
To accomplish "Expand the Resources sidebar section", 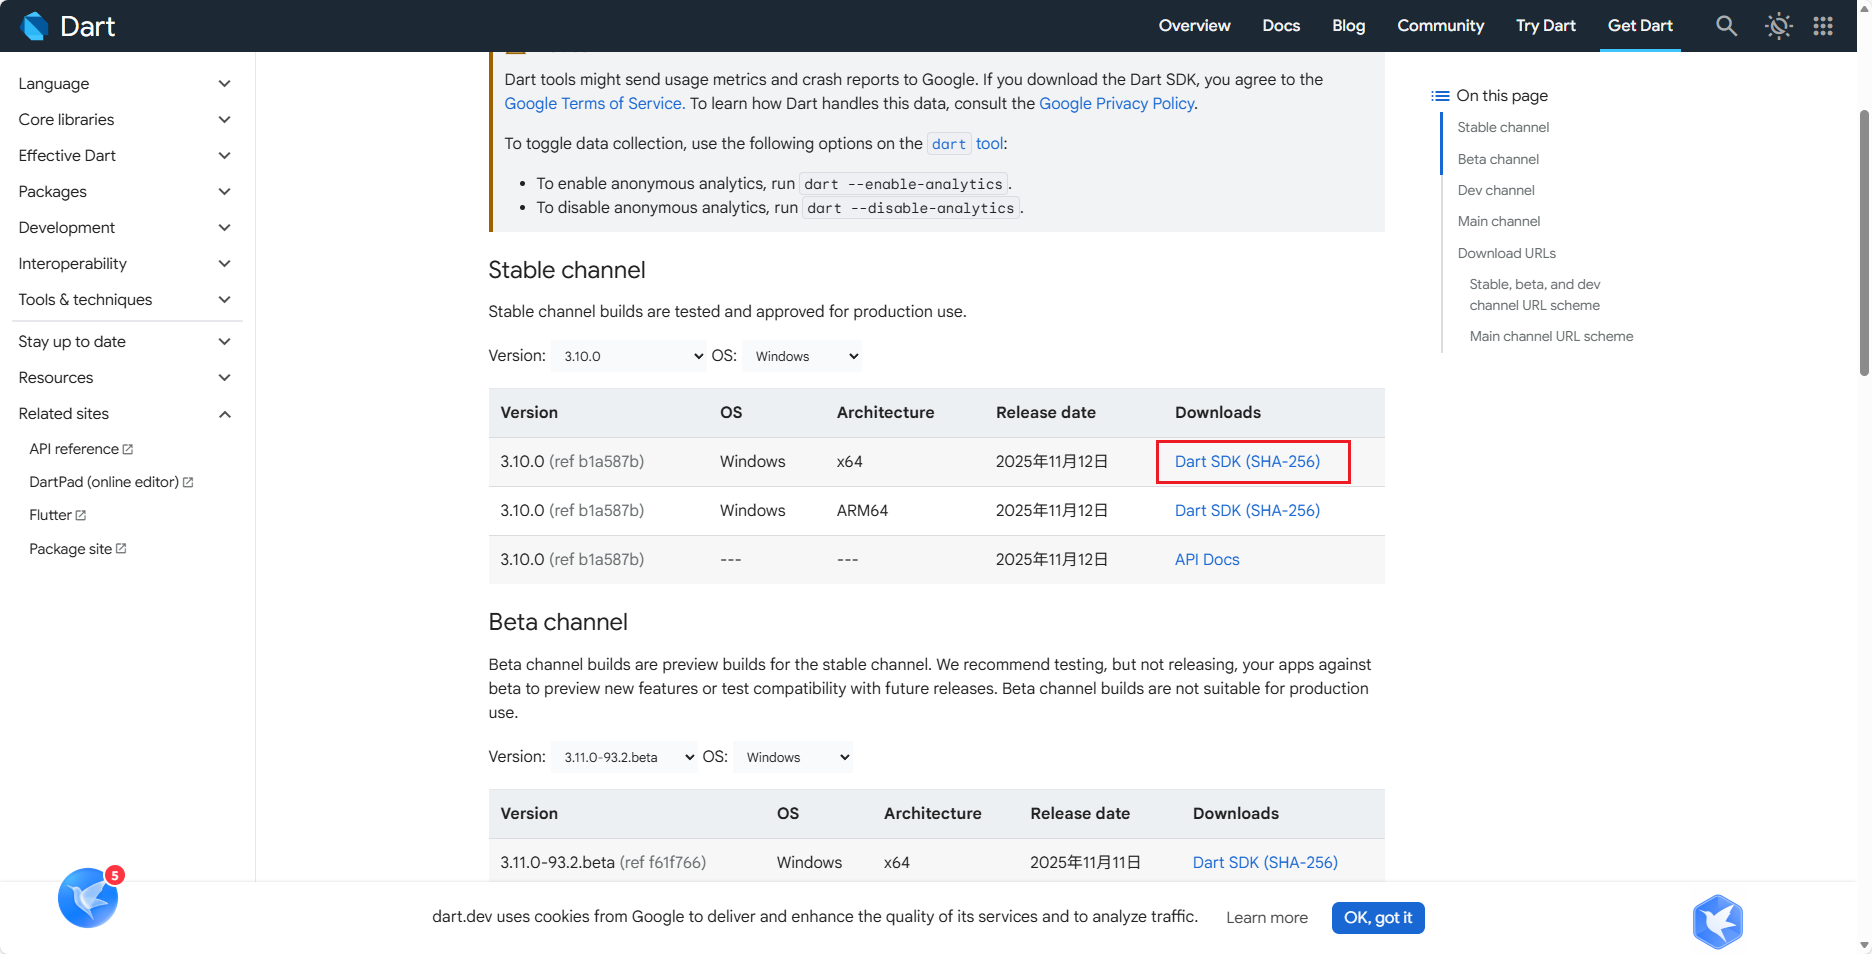I will click(x=126, y=378).
